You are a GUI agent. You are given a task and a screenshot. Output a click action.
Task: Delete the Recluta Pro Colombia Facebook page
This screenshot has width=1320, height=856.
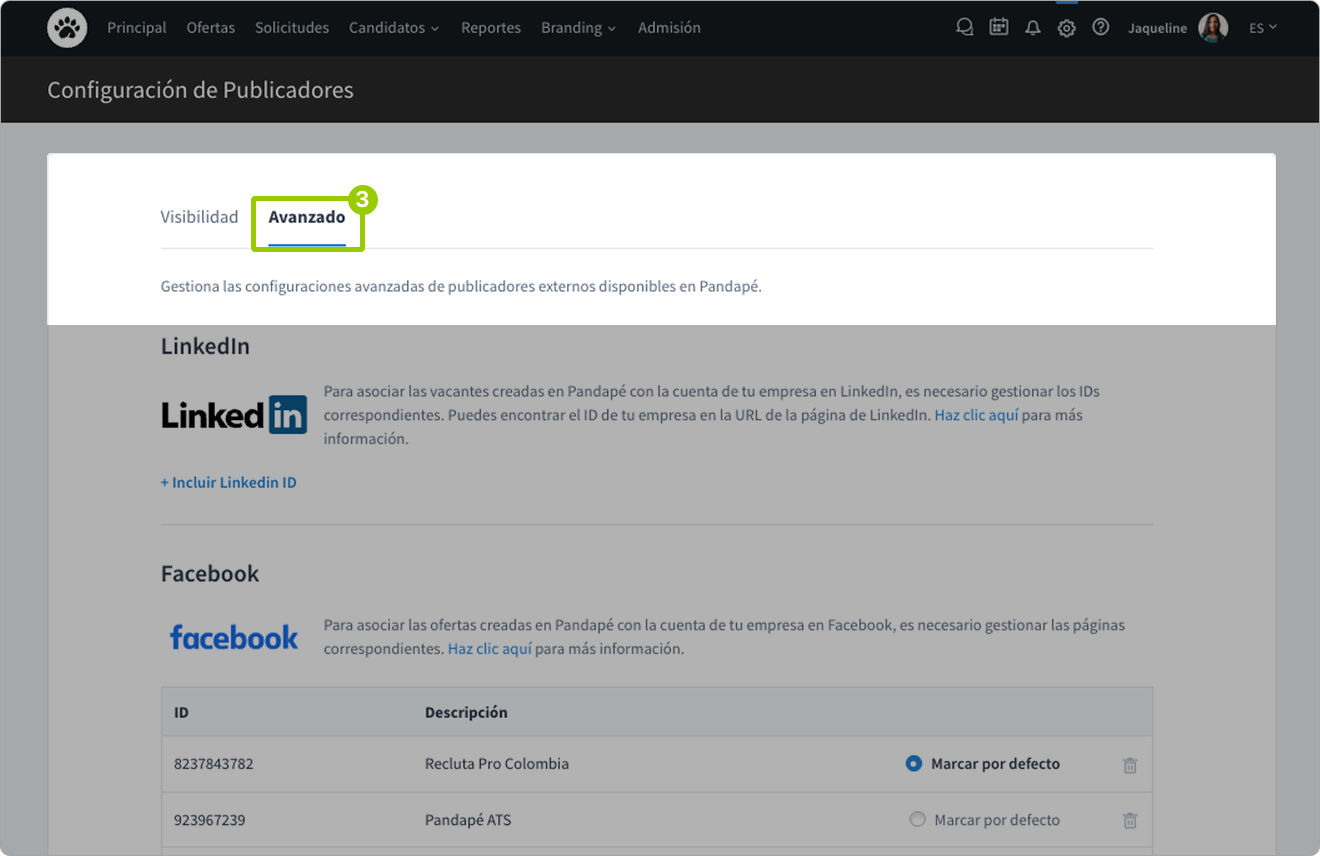(1129, 763)
